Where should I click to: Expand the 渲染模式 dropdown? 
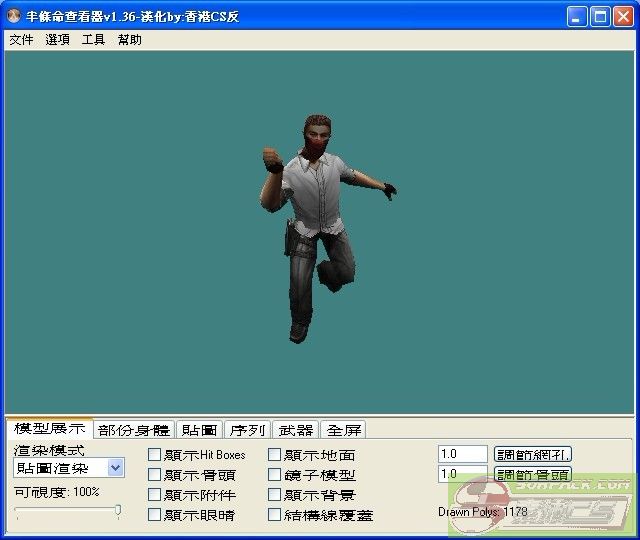(116, 467)
